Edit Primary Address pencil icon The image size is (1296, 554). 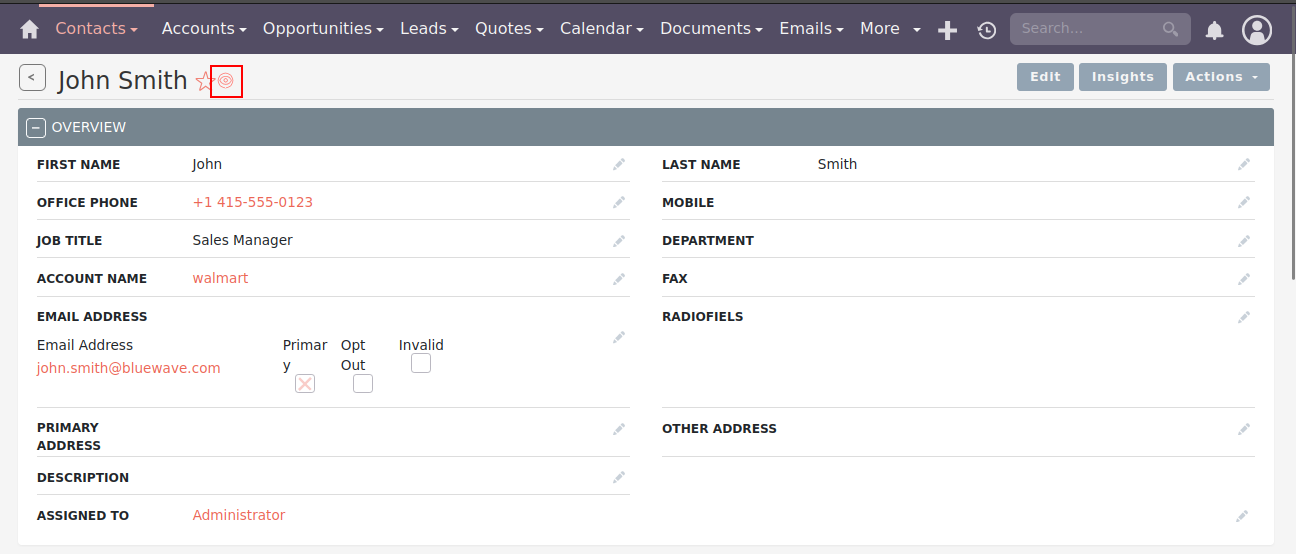pos(619,428)
